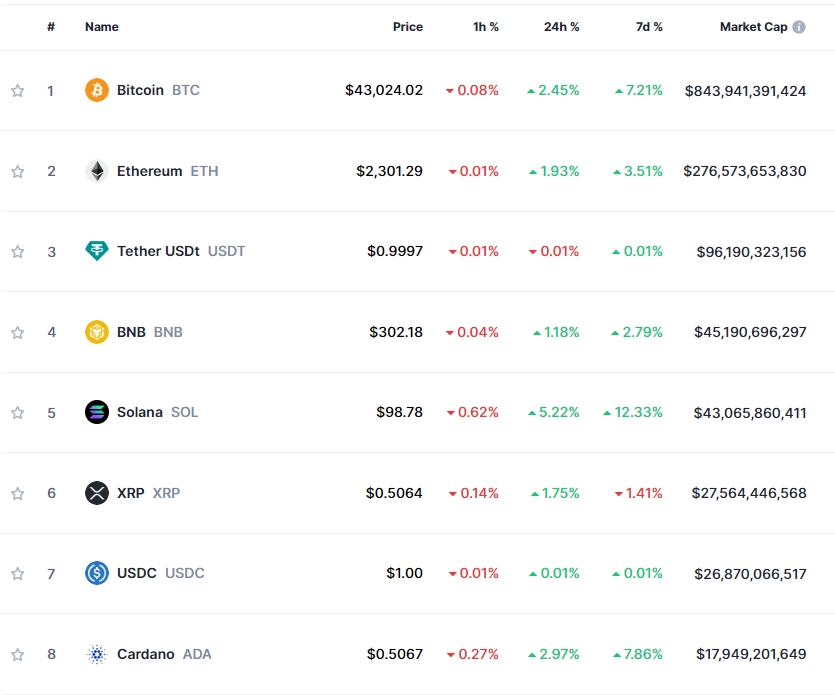Toggle the watchlist star for Solana
Viewport: 835px width, 695px height.
(17, 413)
